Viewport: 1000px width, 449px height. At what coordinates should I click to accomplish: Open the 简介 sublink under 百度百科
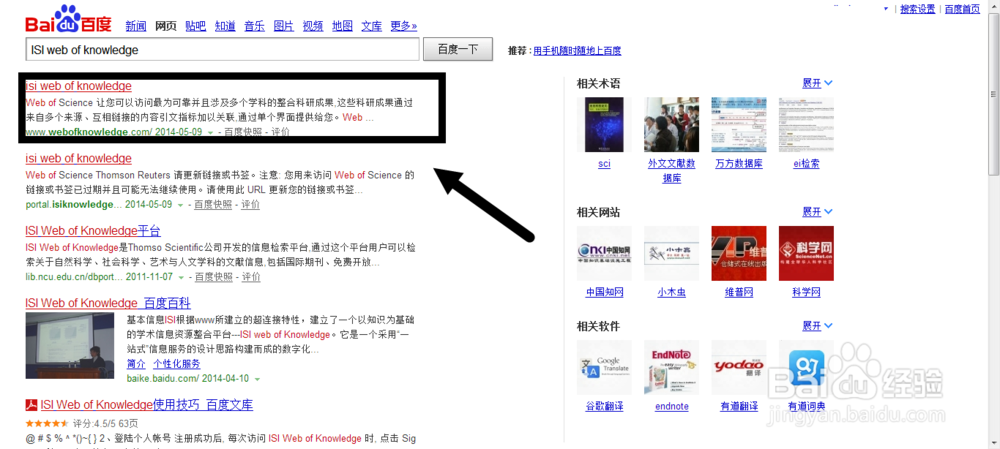[136, 364]
